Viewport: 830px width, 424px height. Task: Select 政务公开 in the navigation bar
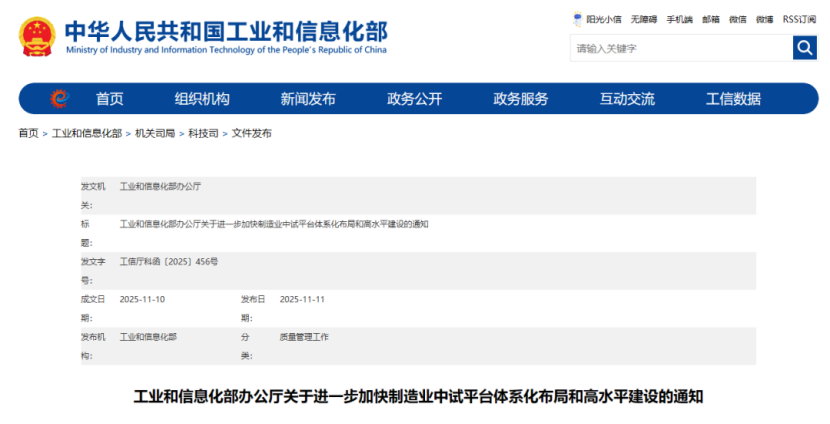point(414,99)
